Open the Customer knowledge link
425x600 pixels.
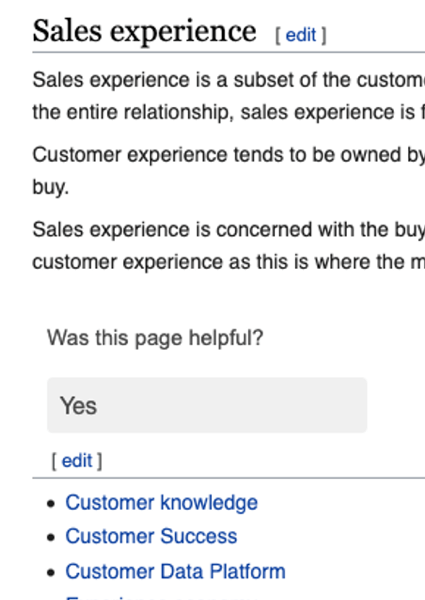point(161,502)
